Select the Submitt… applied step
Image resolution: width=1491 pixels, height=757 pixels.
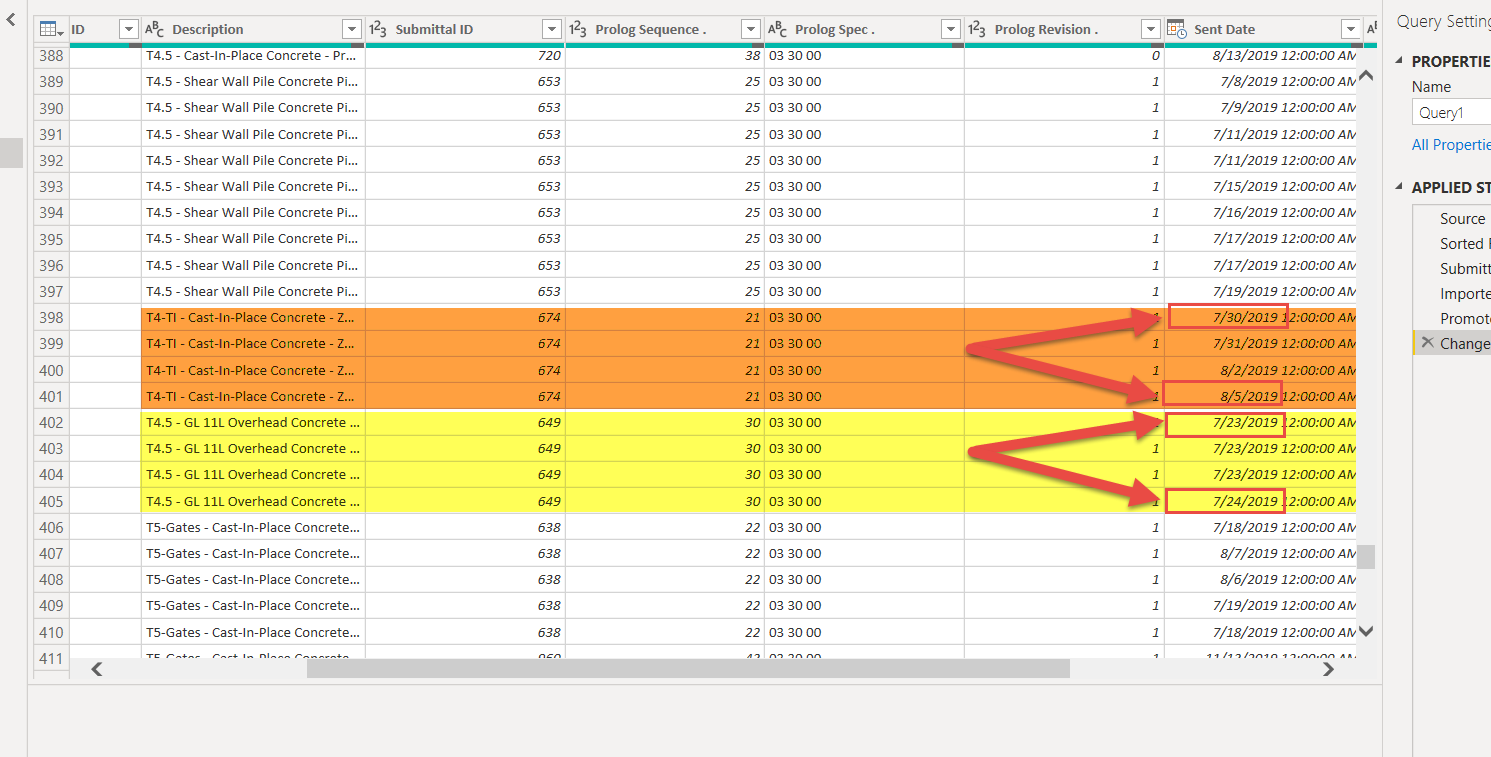(1464, 269)
